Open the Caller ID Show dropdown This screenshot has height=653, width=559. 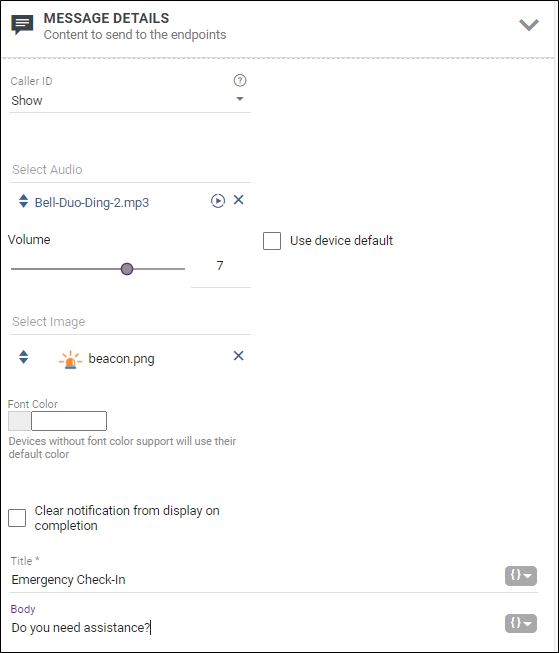(130, 100)
